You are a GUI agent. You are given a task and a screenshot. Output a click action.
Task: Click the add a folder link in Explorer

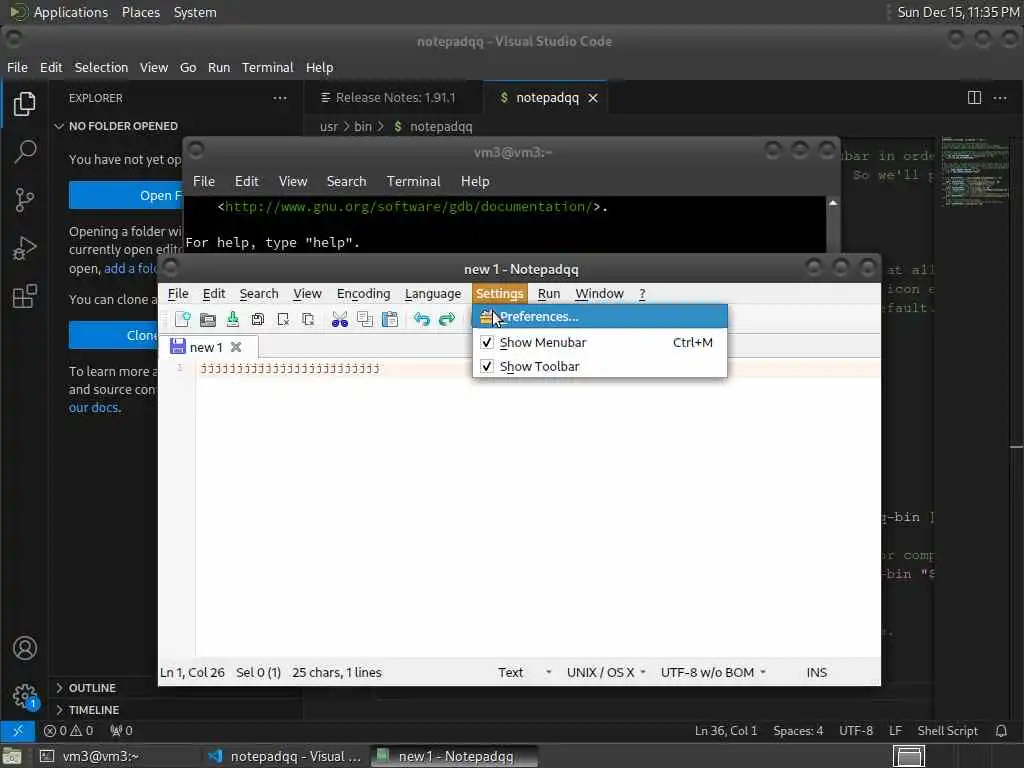[131, 268]
